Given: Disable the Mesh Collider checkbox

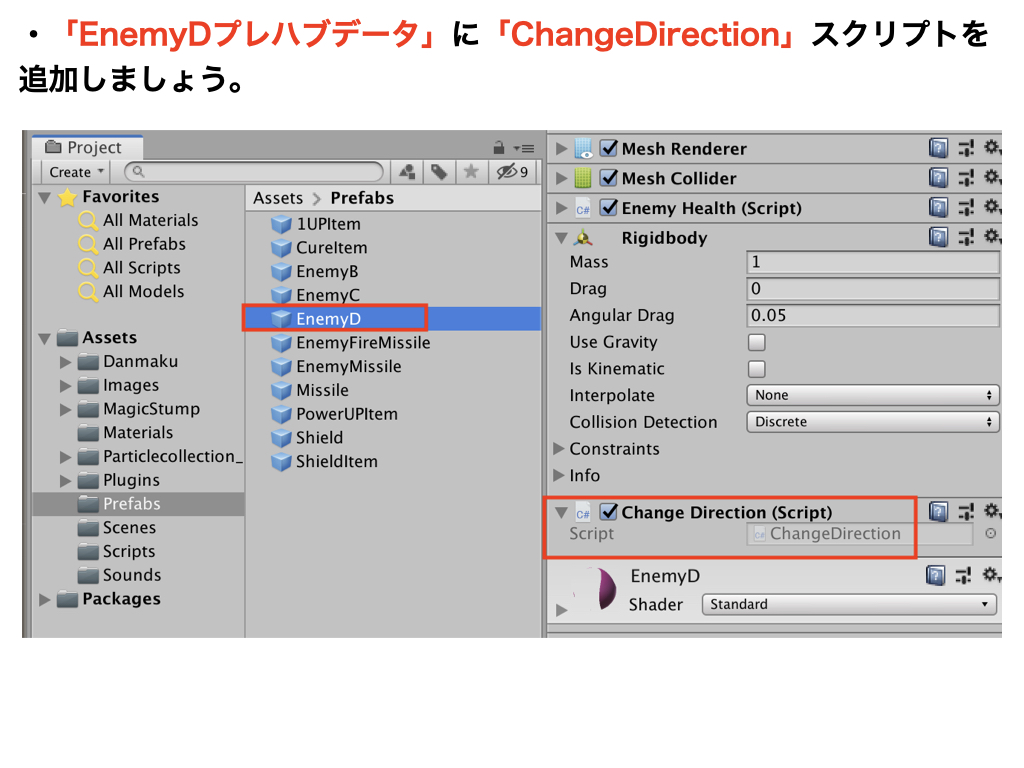Looking at the screenshot, I should [x=608, y=178].
